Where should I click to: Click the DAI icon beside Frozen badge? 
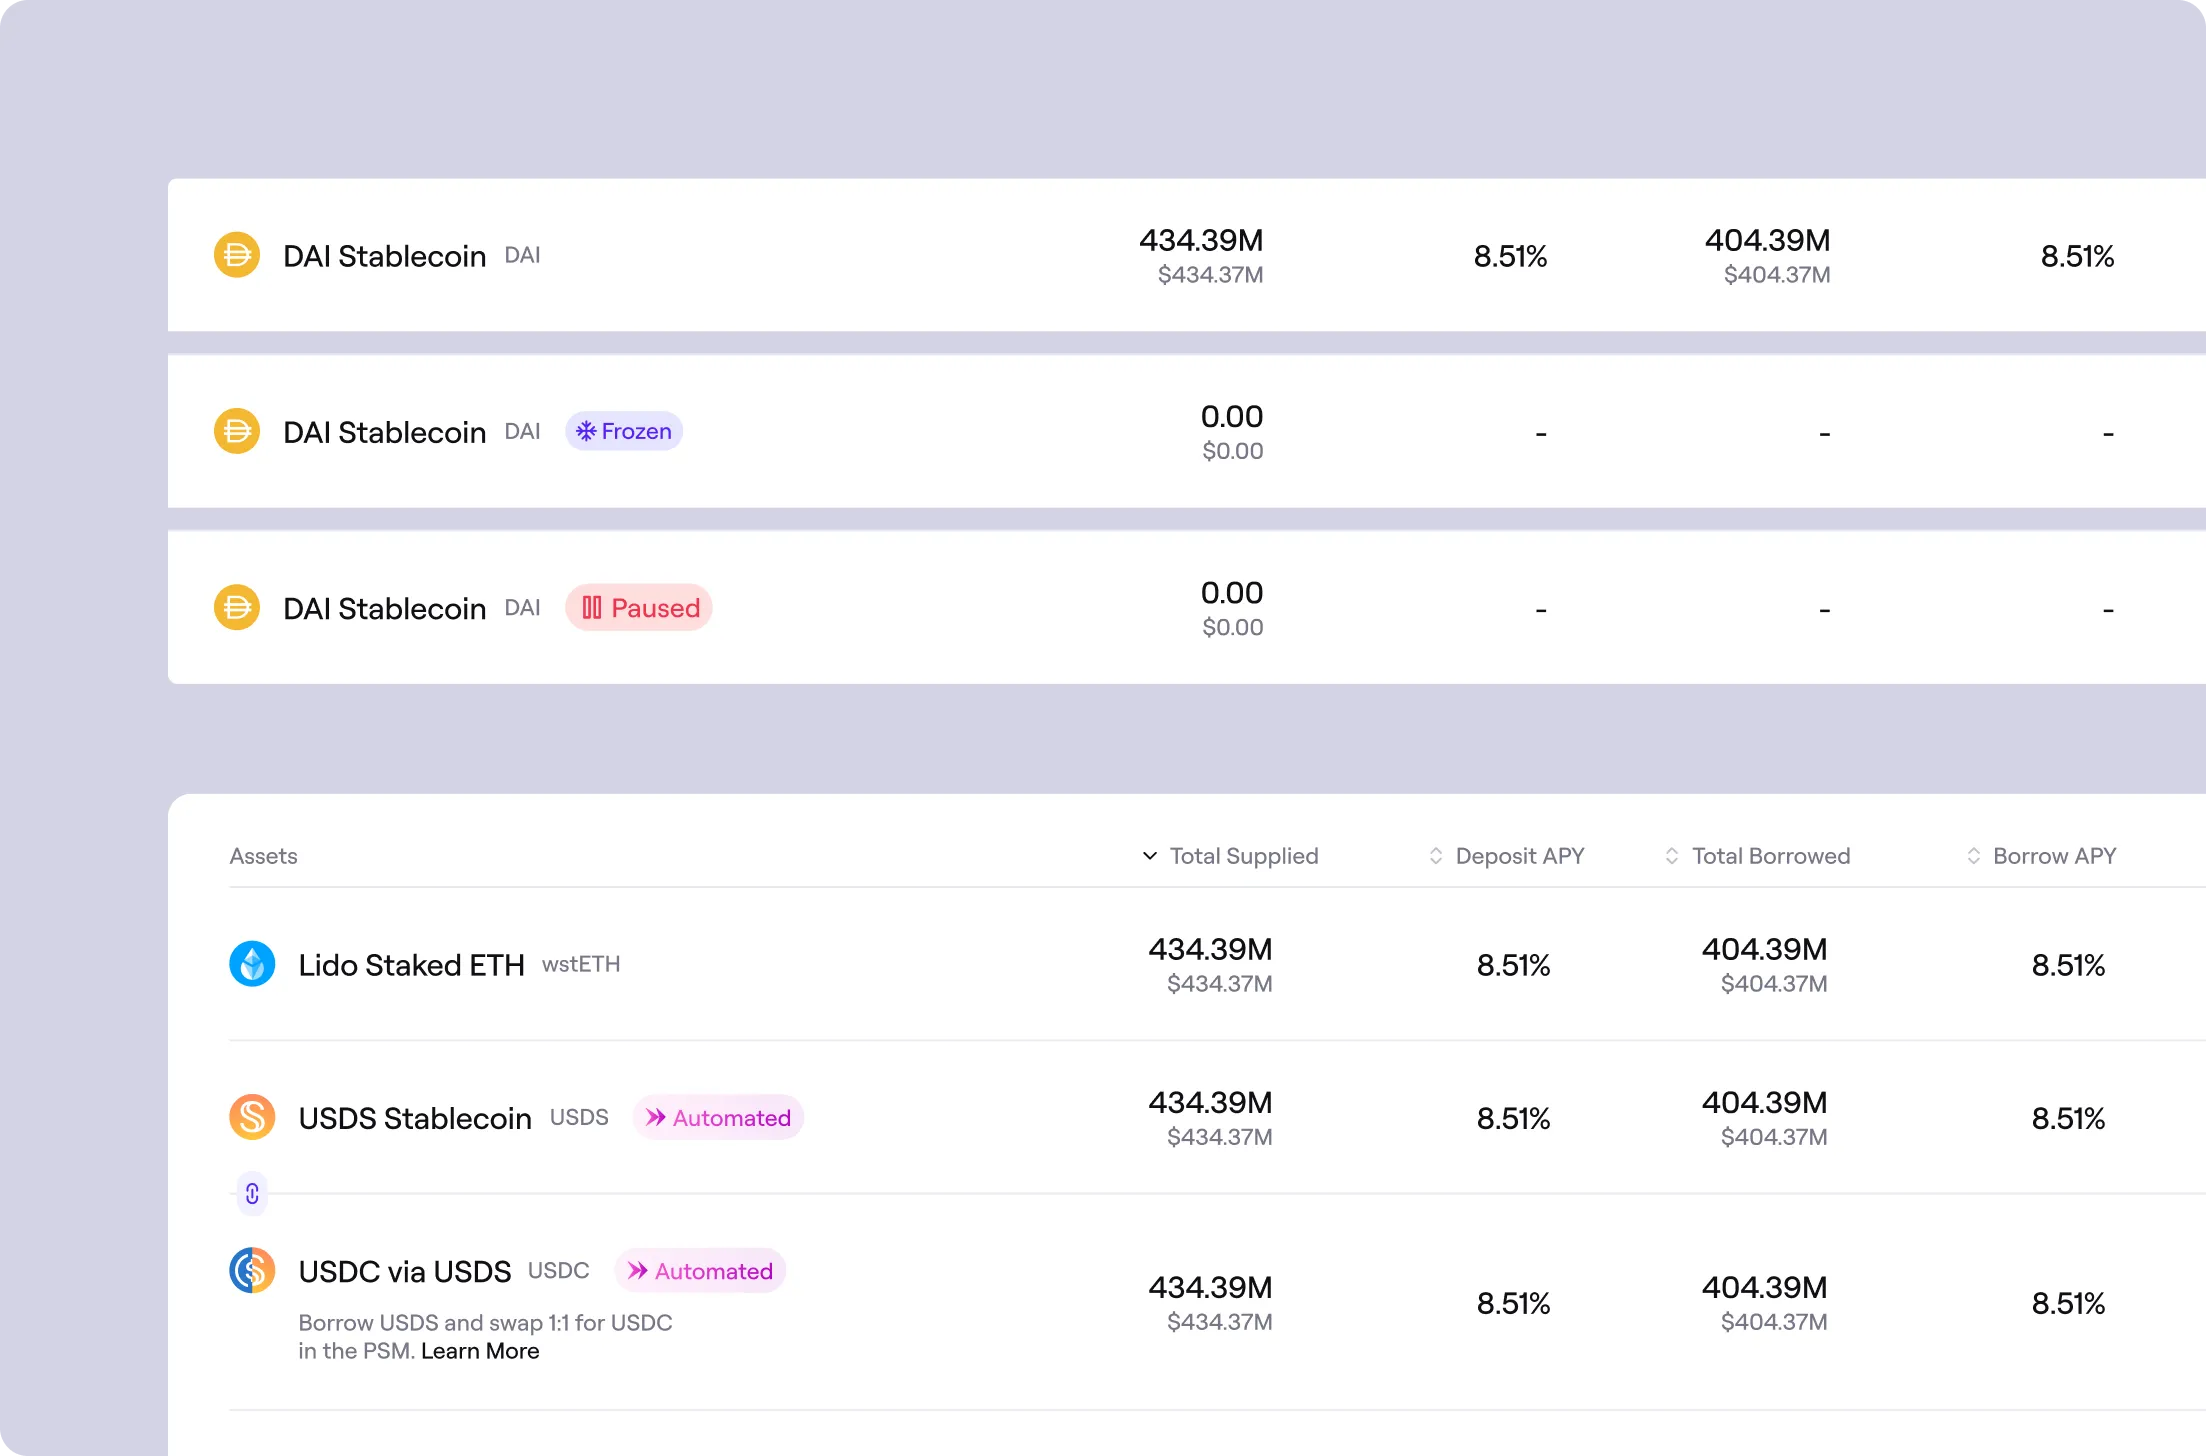pos(237,431)
